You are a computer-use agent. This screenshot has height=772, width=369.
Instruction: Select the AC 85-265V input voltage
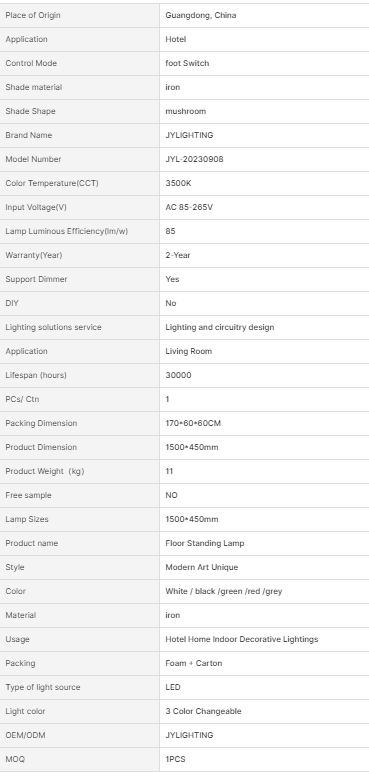point(189,207)
